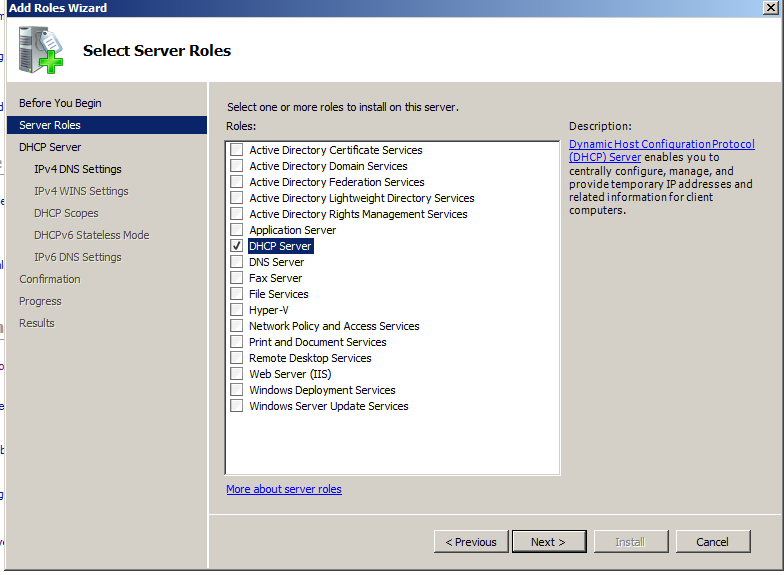Enable Windows Server Update Services checkbox
This screenshot has height=575, width=784.
point(236,406)
